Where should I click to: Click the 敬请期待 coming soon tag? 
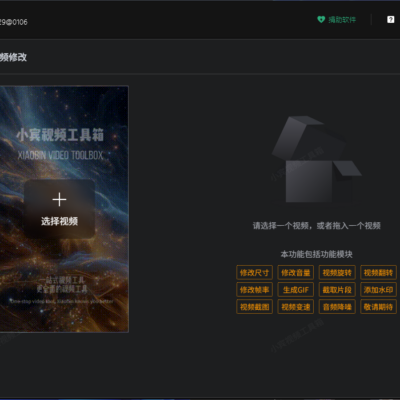378,307
